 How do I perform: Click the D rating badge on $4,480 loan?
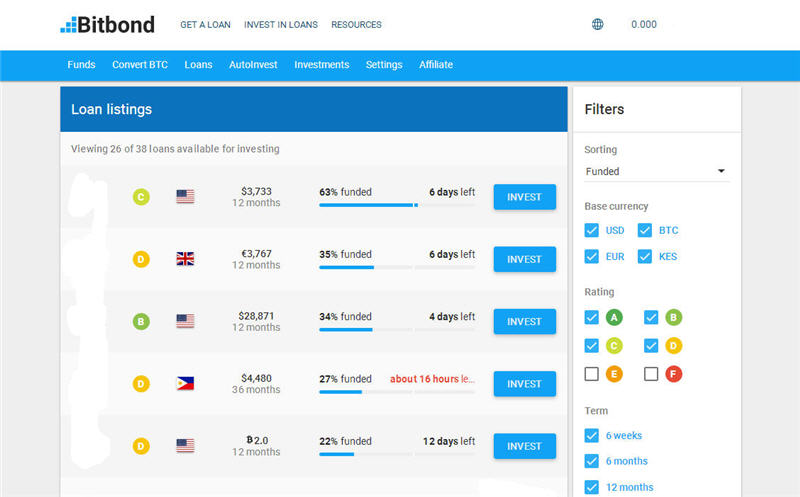(141, 384)
